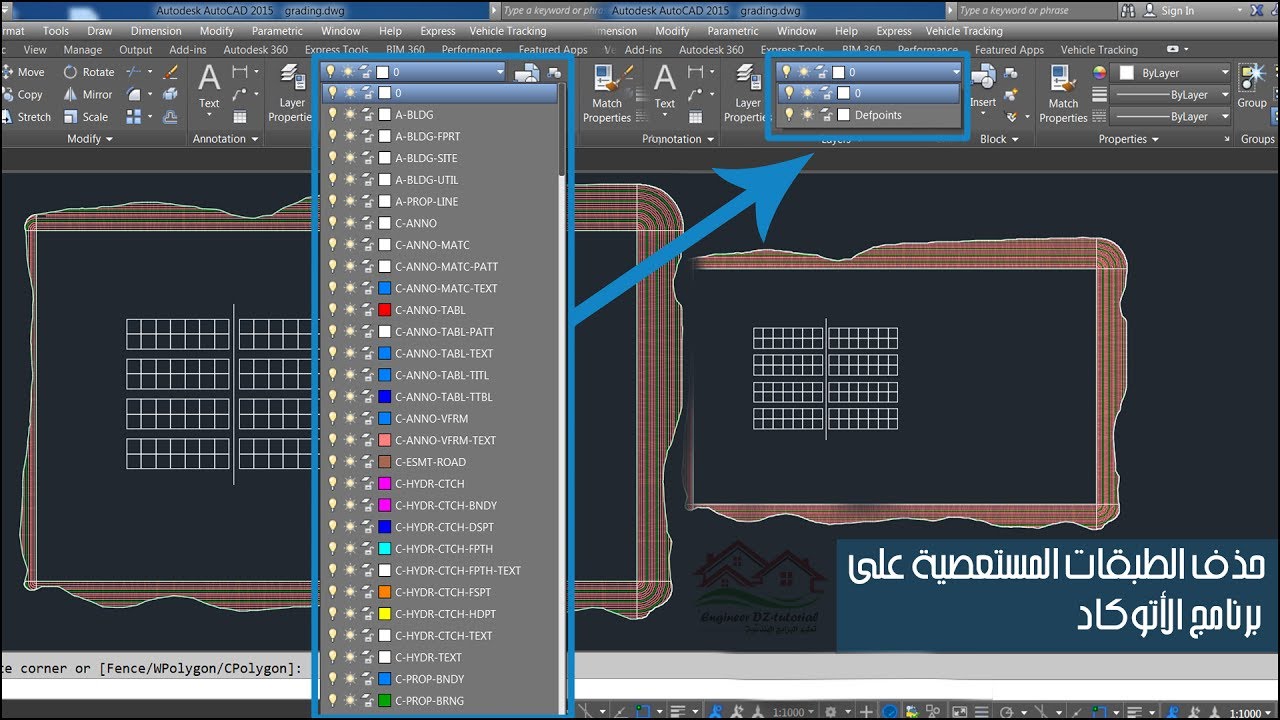1280x720 pixels.
Task: Click the workspace gear icon in status bar
Action: (830, 711)
